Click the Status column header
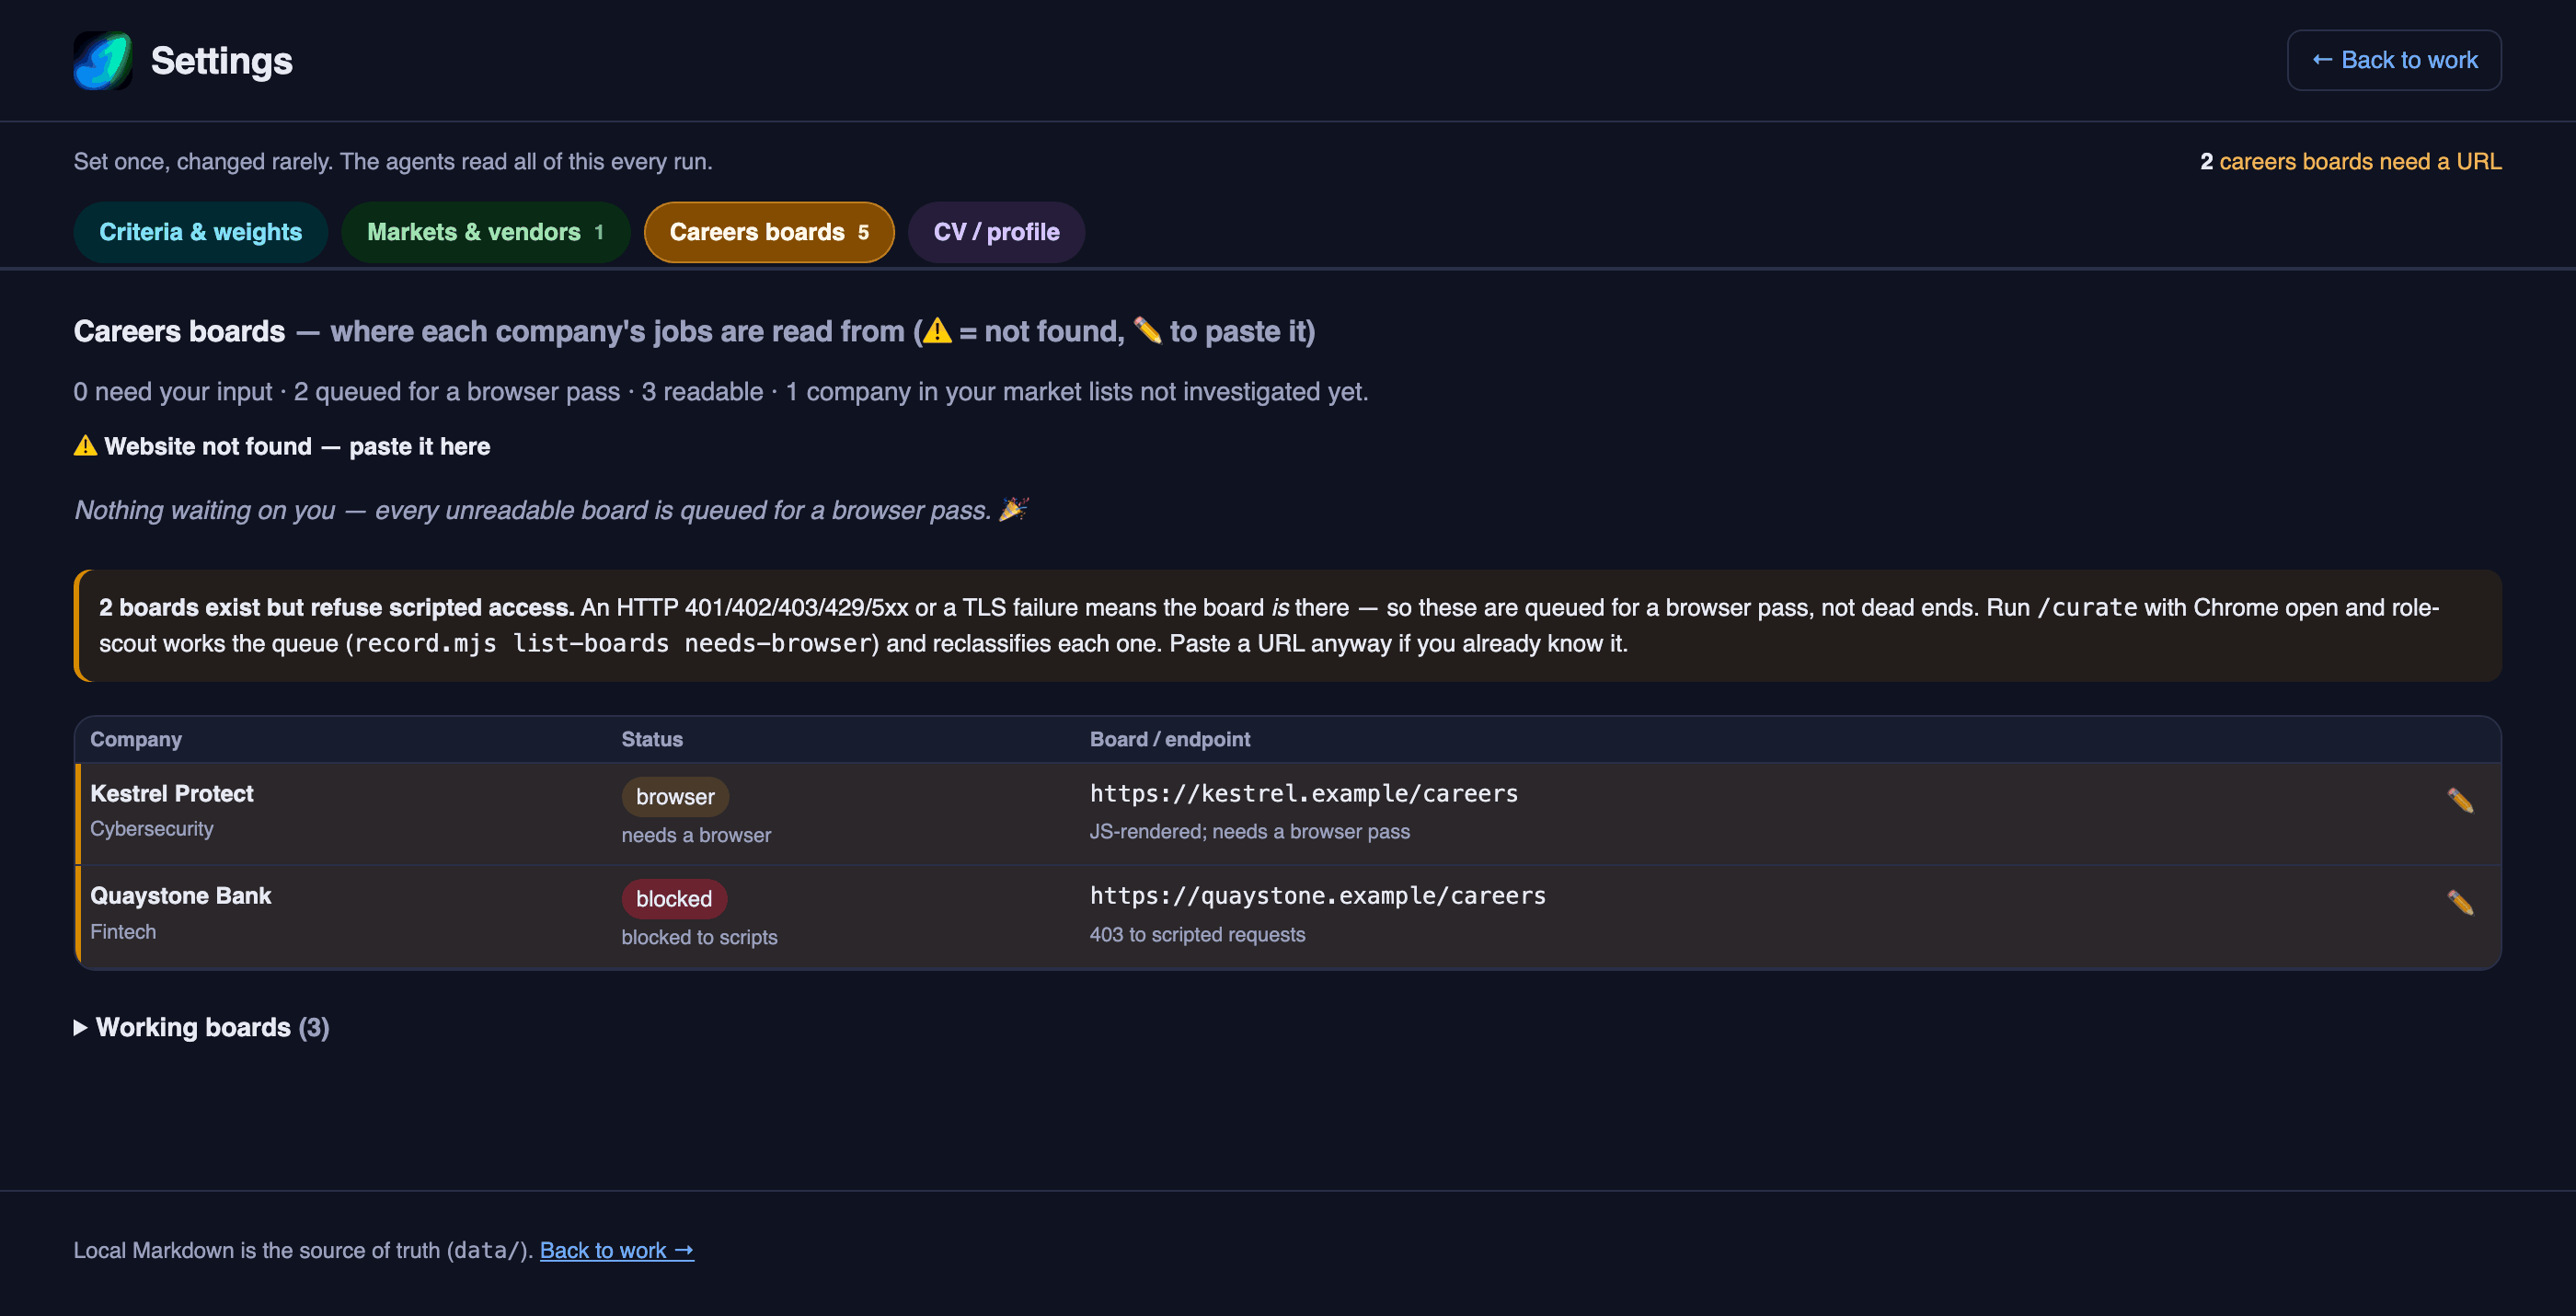This screenshot has width=2576, height=1316. (x=652, y=739)
